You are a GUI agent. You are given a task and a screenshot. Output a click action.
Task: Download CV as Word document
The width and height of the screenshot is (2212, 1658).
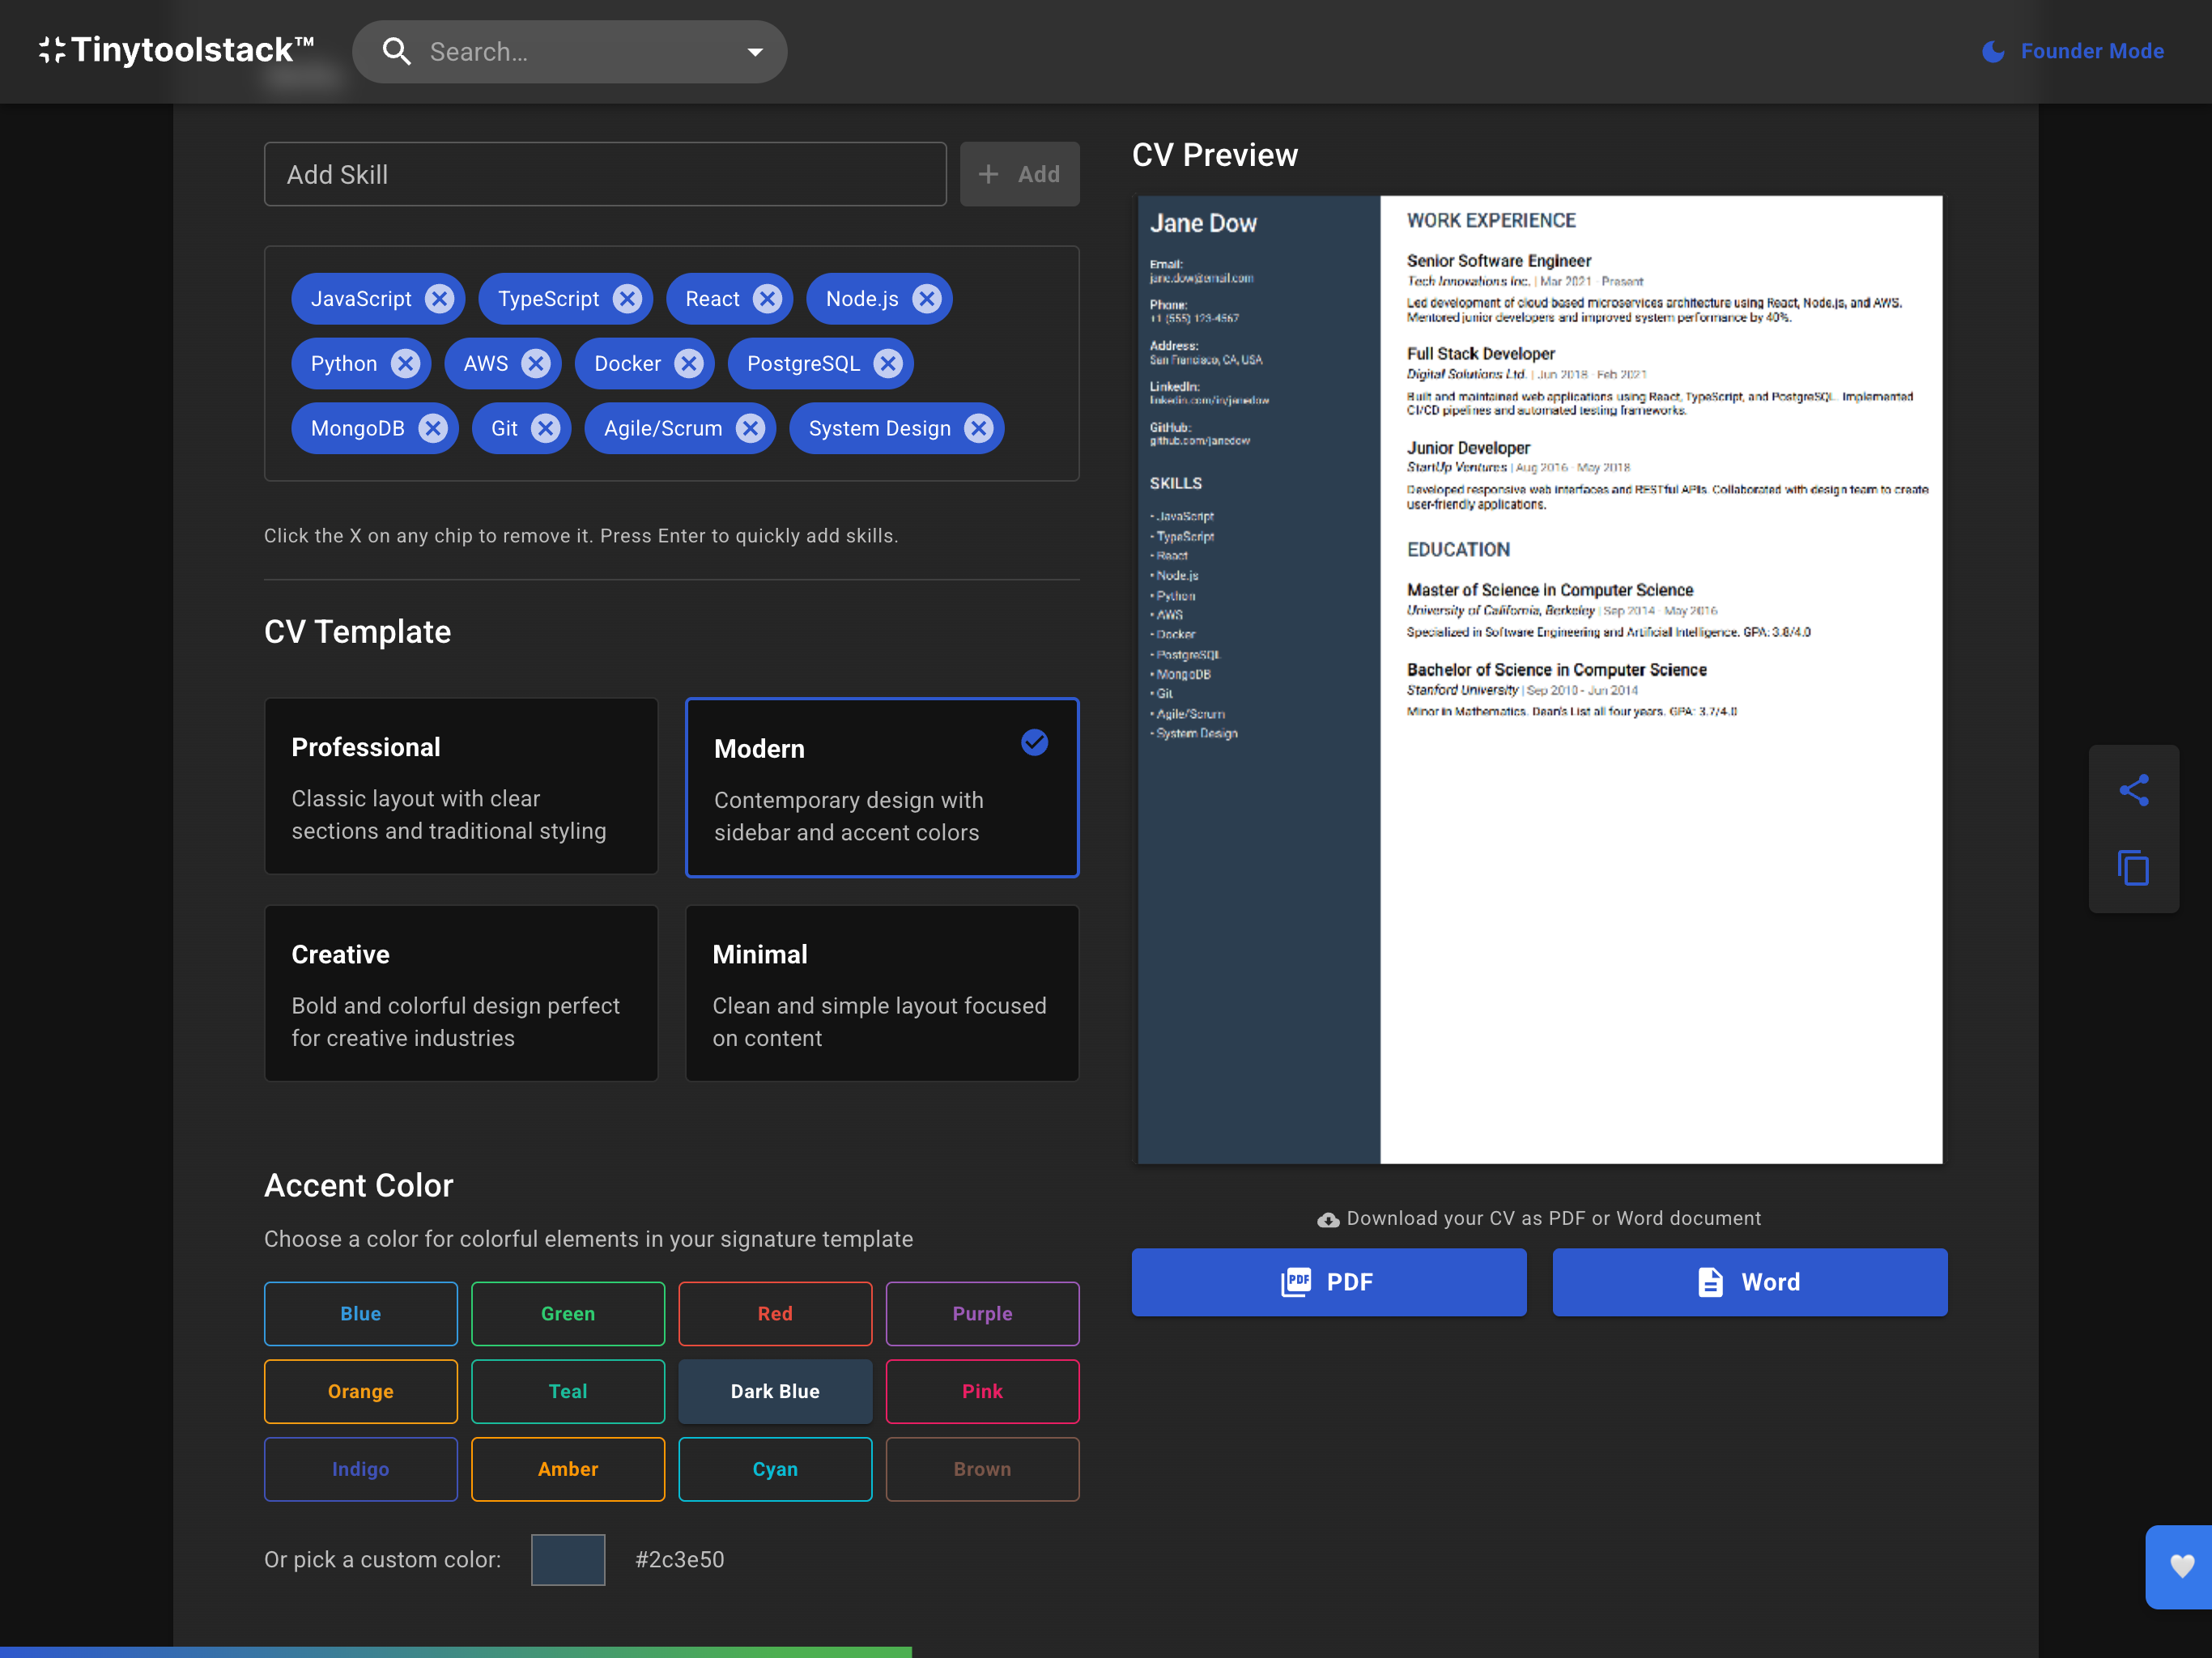click(x=1749, y=1282)
